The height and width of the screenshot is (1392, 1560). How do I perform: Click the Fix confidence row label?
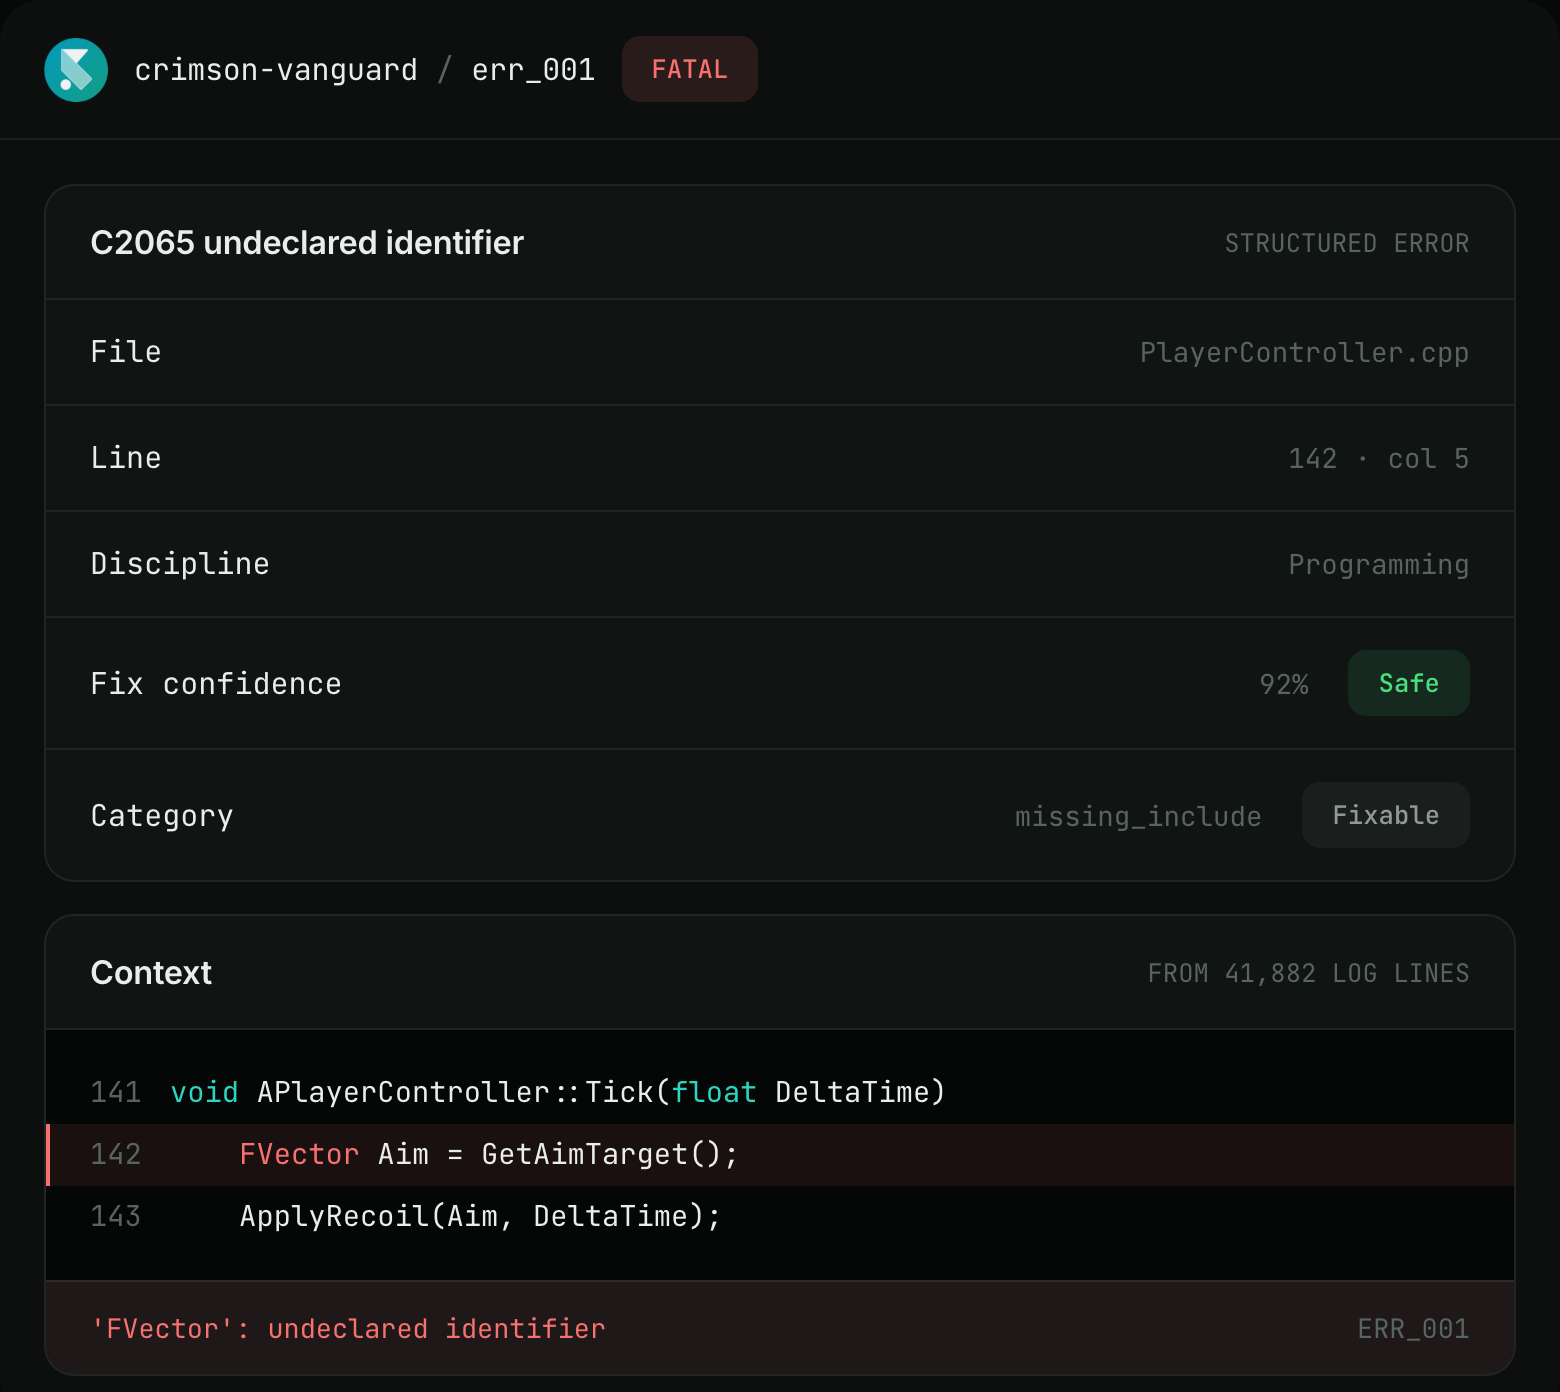pyautogui.click(x=216, y=684)
